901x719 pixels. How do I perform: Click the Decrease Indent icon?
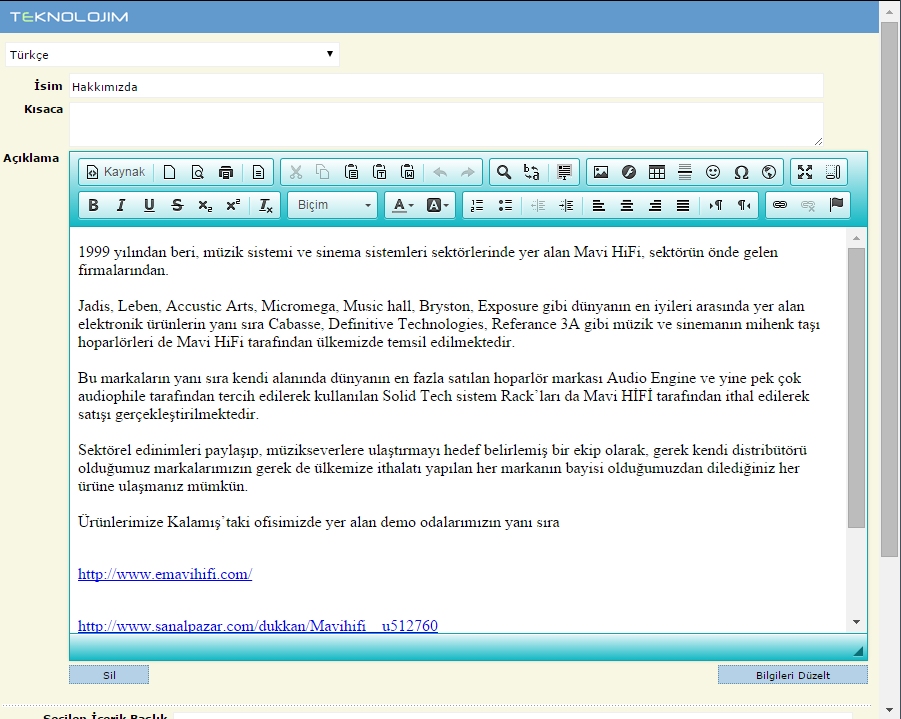coord(538,205)
